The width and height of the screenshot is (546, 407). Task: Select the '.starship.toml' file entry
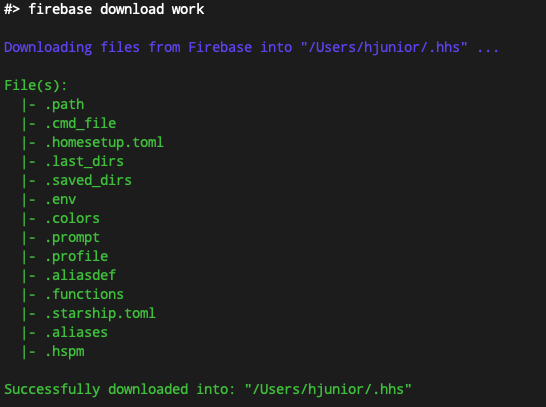[100, 313]
